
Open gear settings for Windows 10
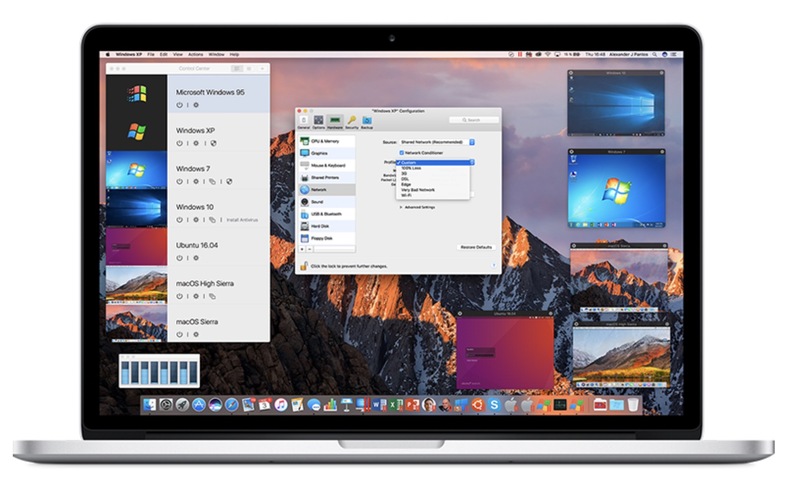(196, 220)
